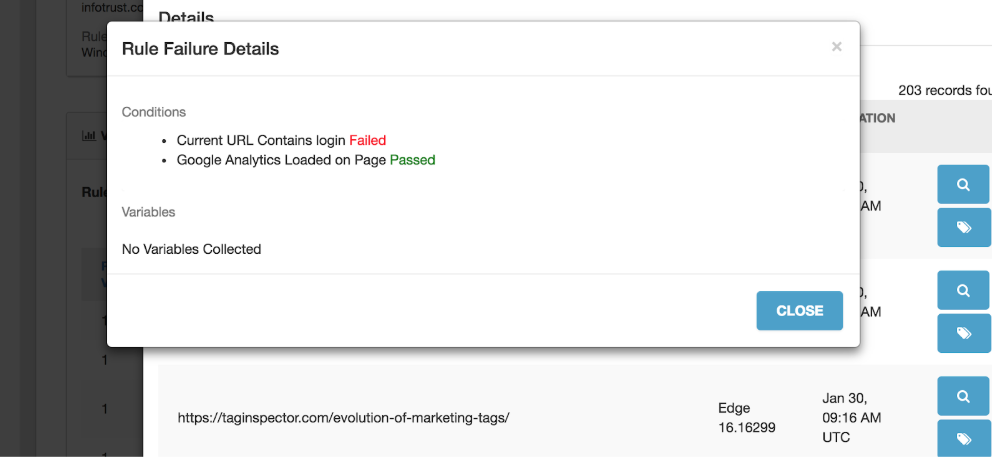Click the Edge 16.16299 browser cell
Image resolution: width=992 pixels, height=458 pixels.
(x=747, y=418)
